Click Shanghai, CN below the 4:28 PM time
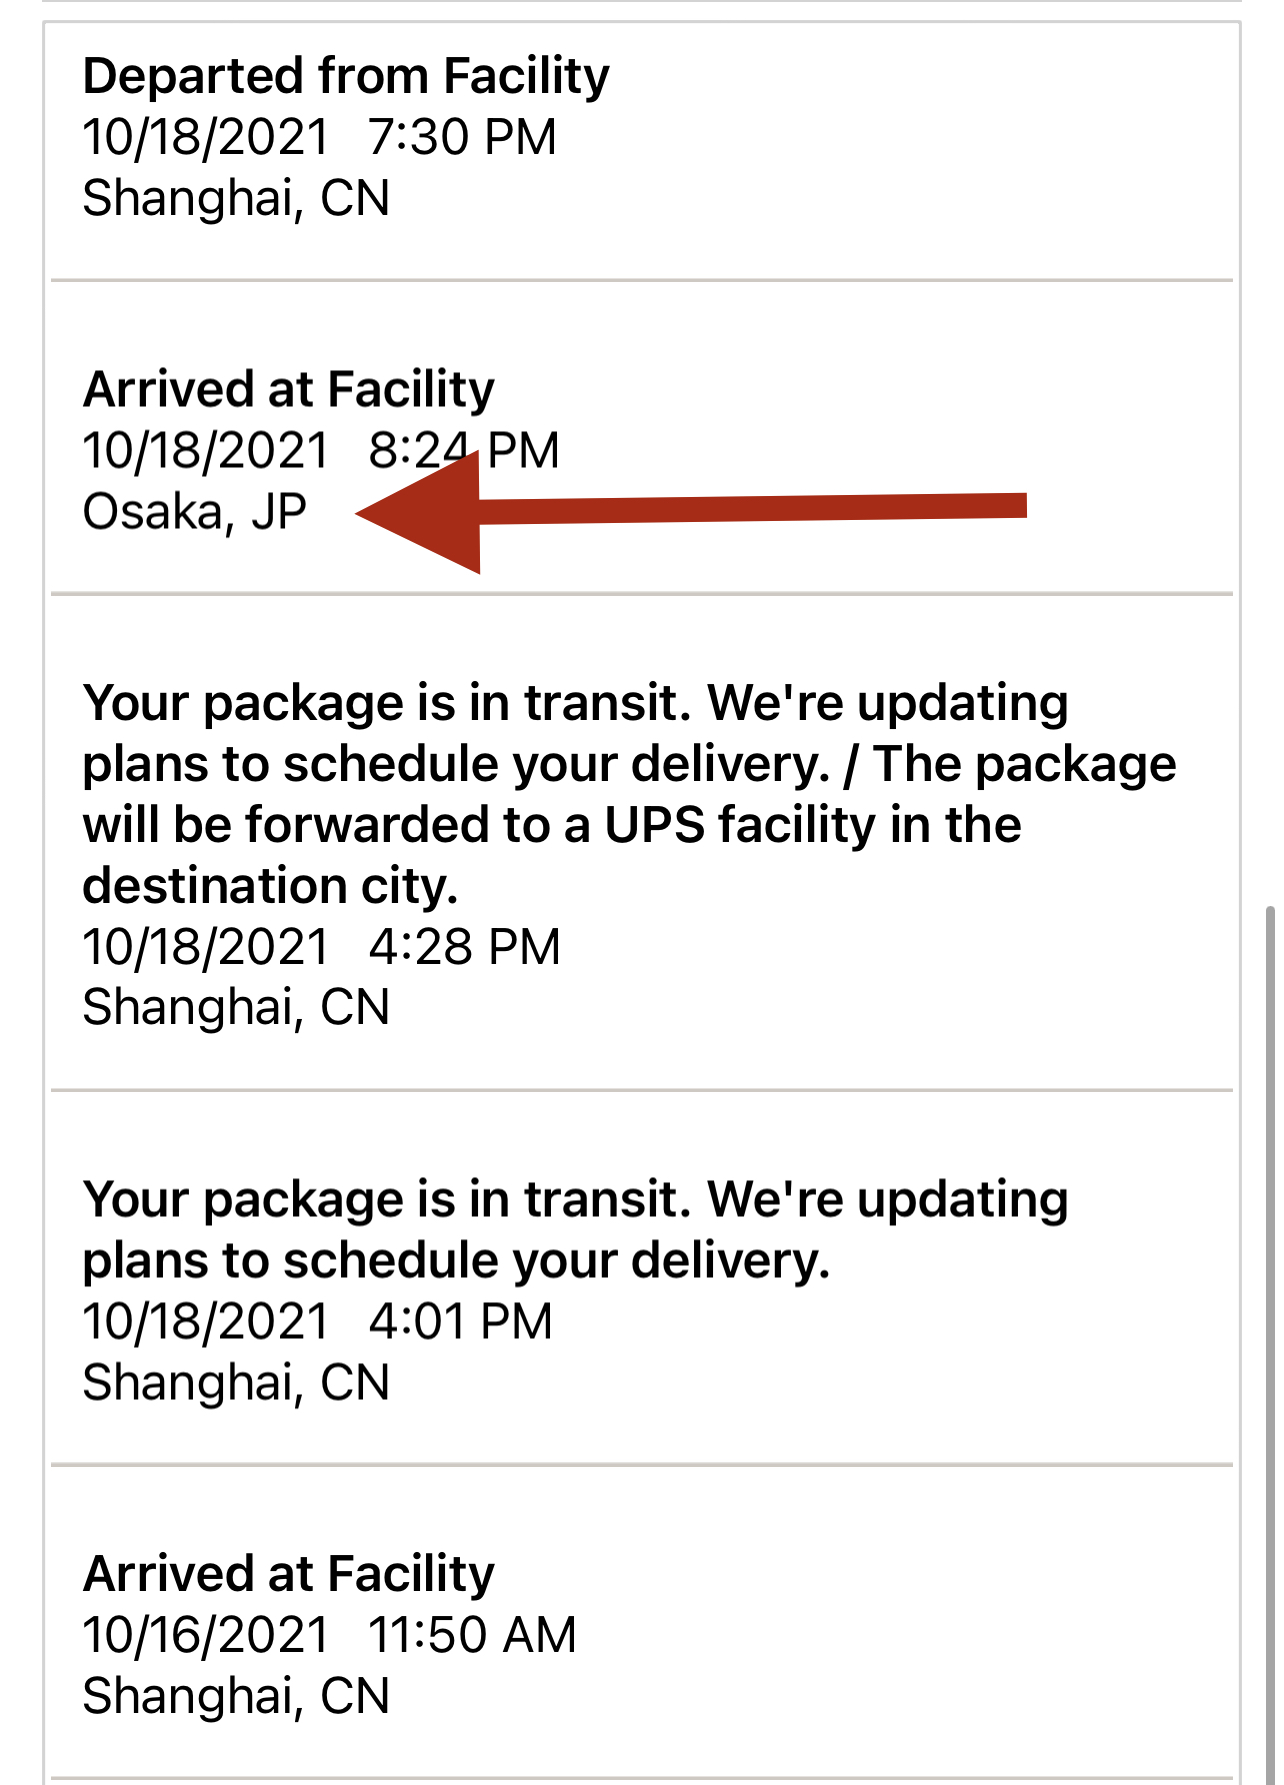This screenshot has width=1284, height=1785. point(236,1007)
